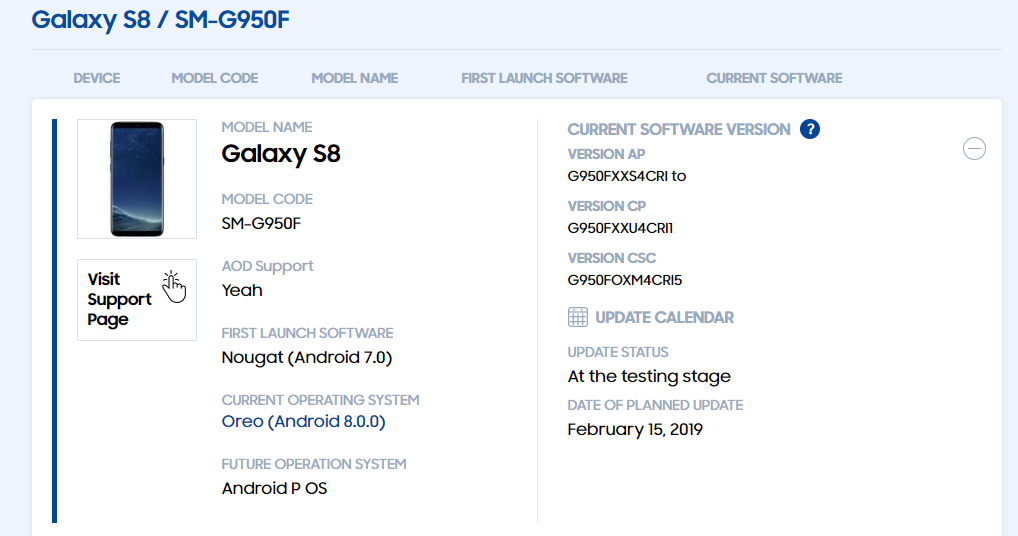Click the blue question mark help icon

click(x=810, y=129)
